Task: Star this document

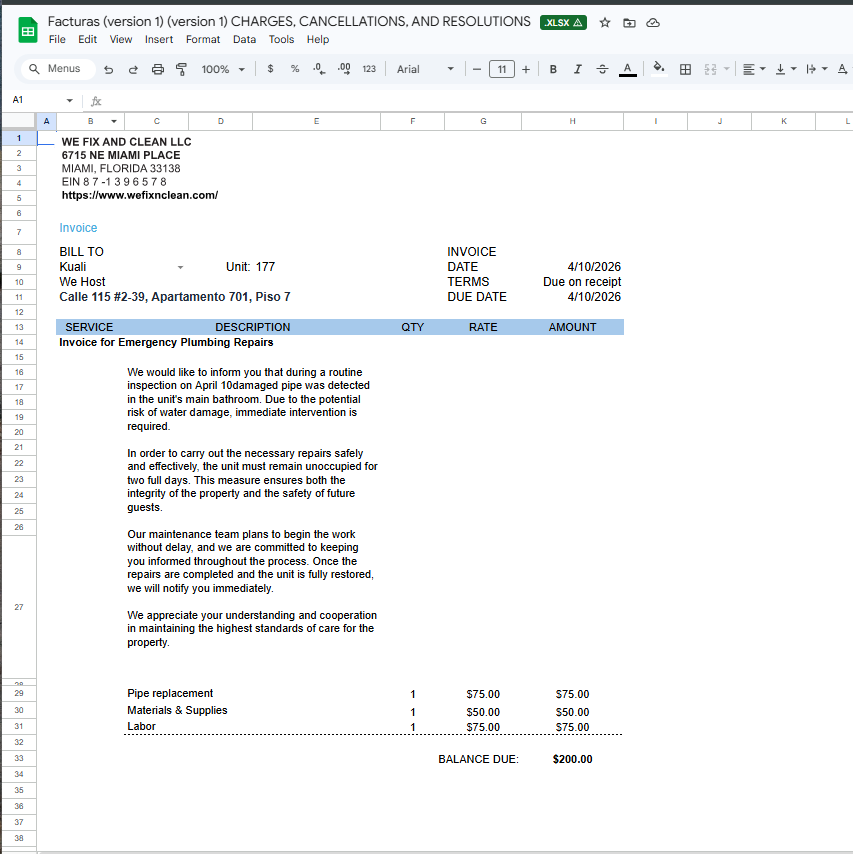Action: (x=604, y=22)
